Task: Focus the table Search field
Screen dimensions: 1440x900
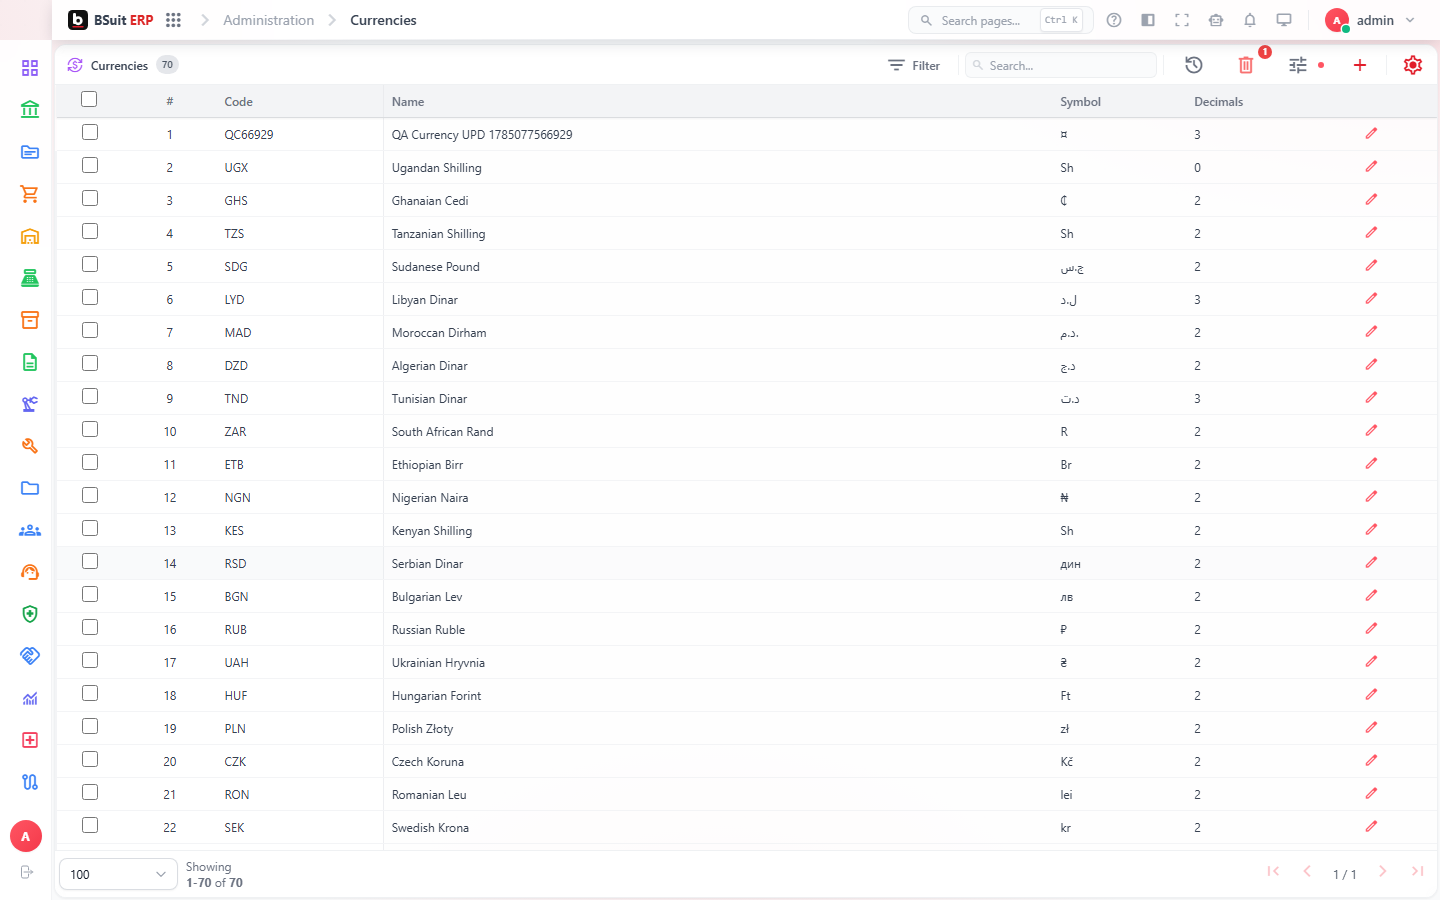Action: (x=1061, y=65)
